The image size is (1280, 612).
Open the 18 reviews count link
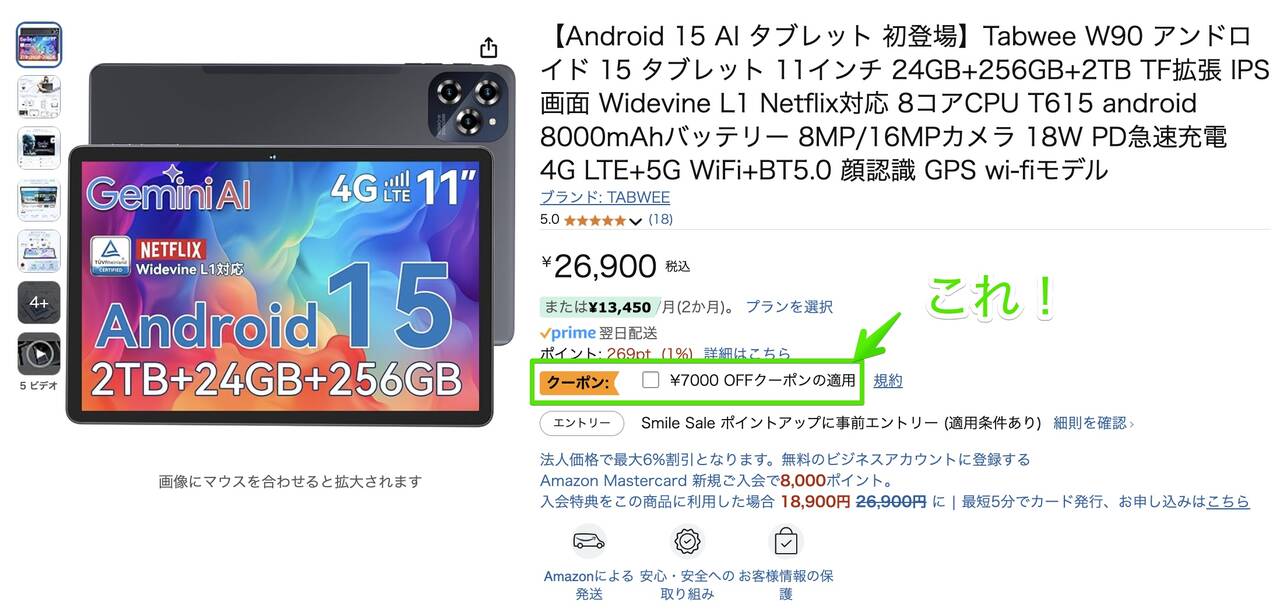pyautogui.click(x=661, y=219)
